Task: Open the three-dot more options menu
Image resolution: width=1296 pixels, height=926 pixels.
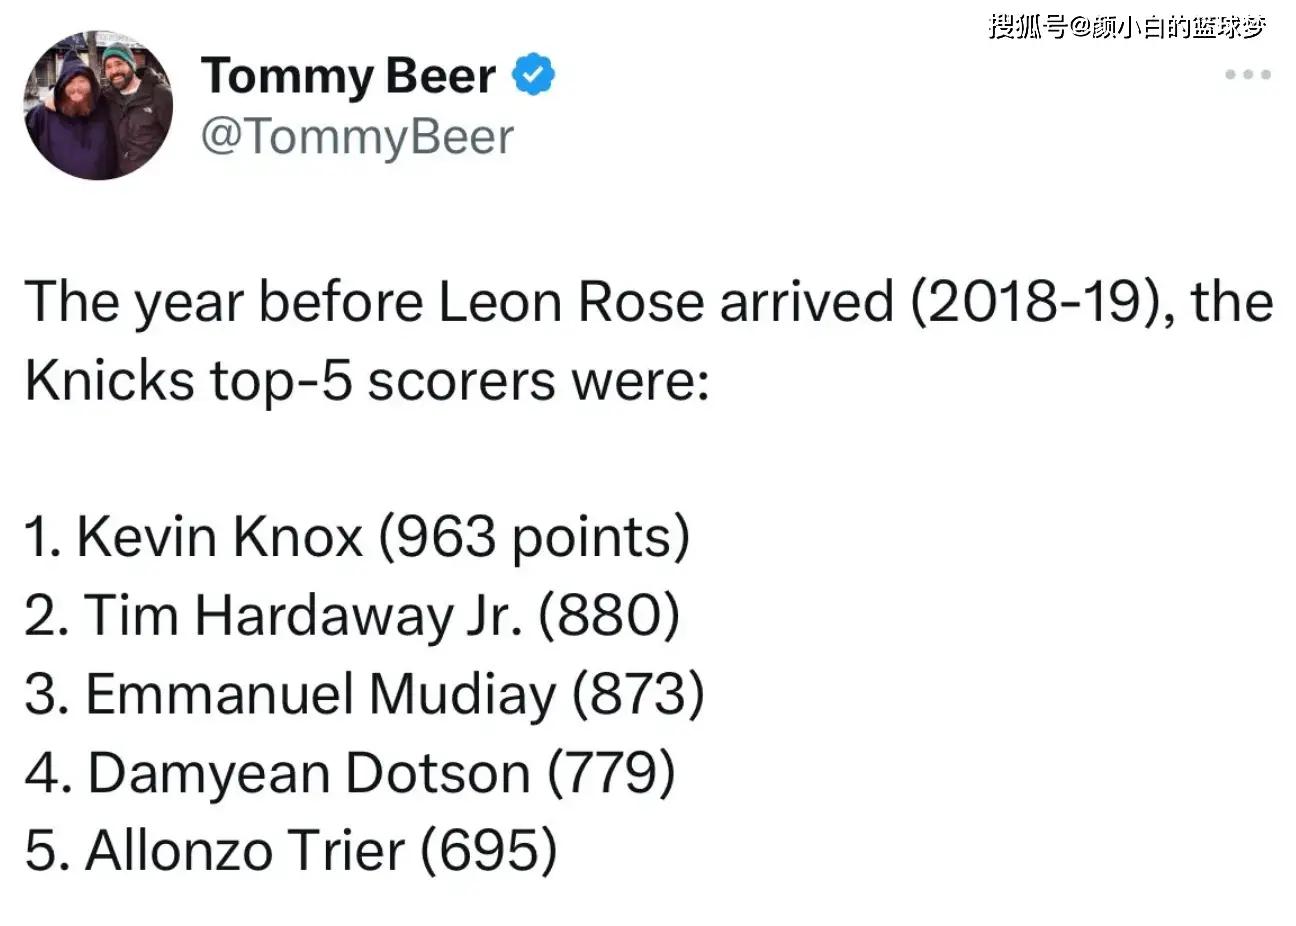Action: 1248,75
